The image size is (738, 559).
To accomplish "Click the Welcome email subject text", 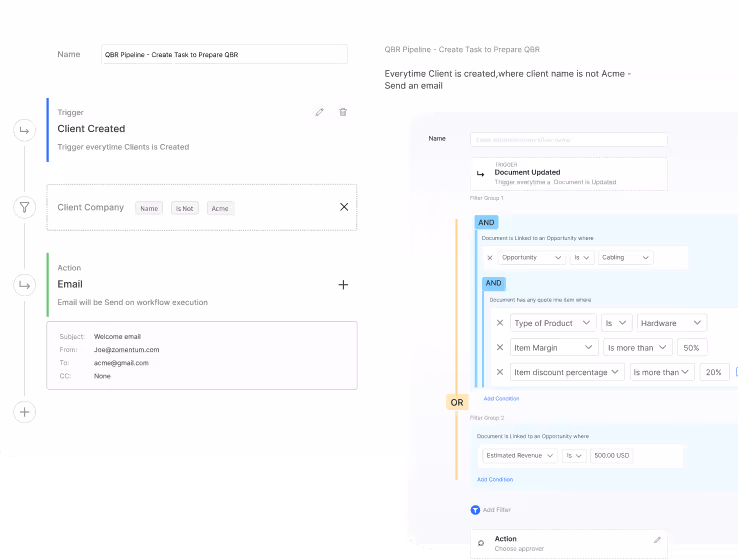I will (x=117, y=336).
